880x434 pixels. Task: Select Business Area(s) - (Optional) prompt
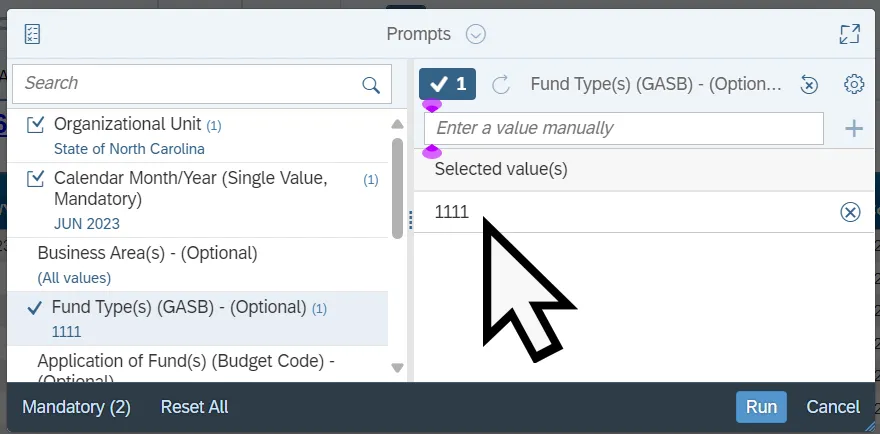click(x=147, y=254)
